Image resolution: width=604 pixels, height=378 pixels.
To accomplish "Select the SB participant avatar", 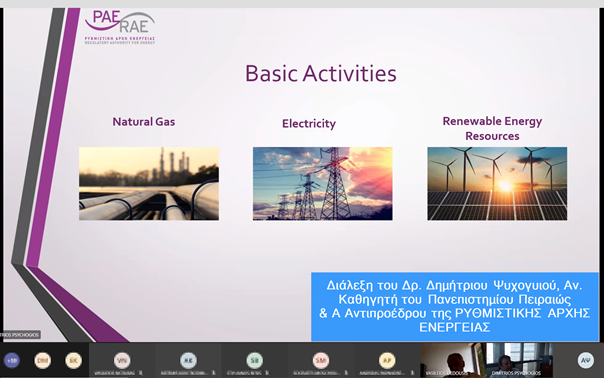I will 255,361.
